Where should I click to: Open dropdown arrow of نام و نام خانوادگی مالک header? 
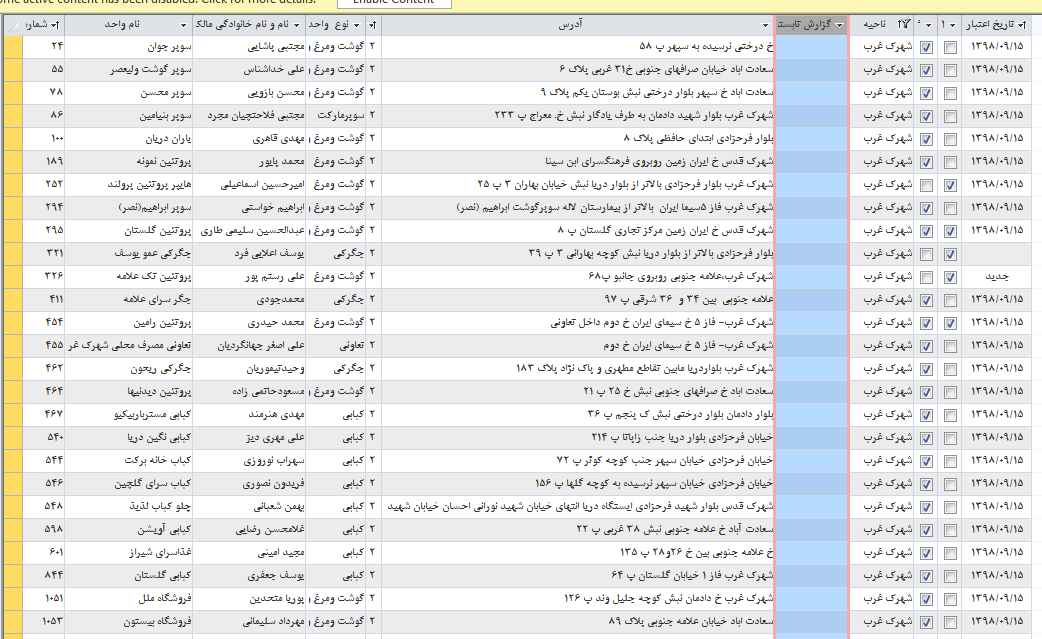296,25
